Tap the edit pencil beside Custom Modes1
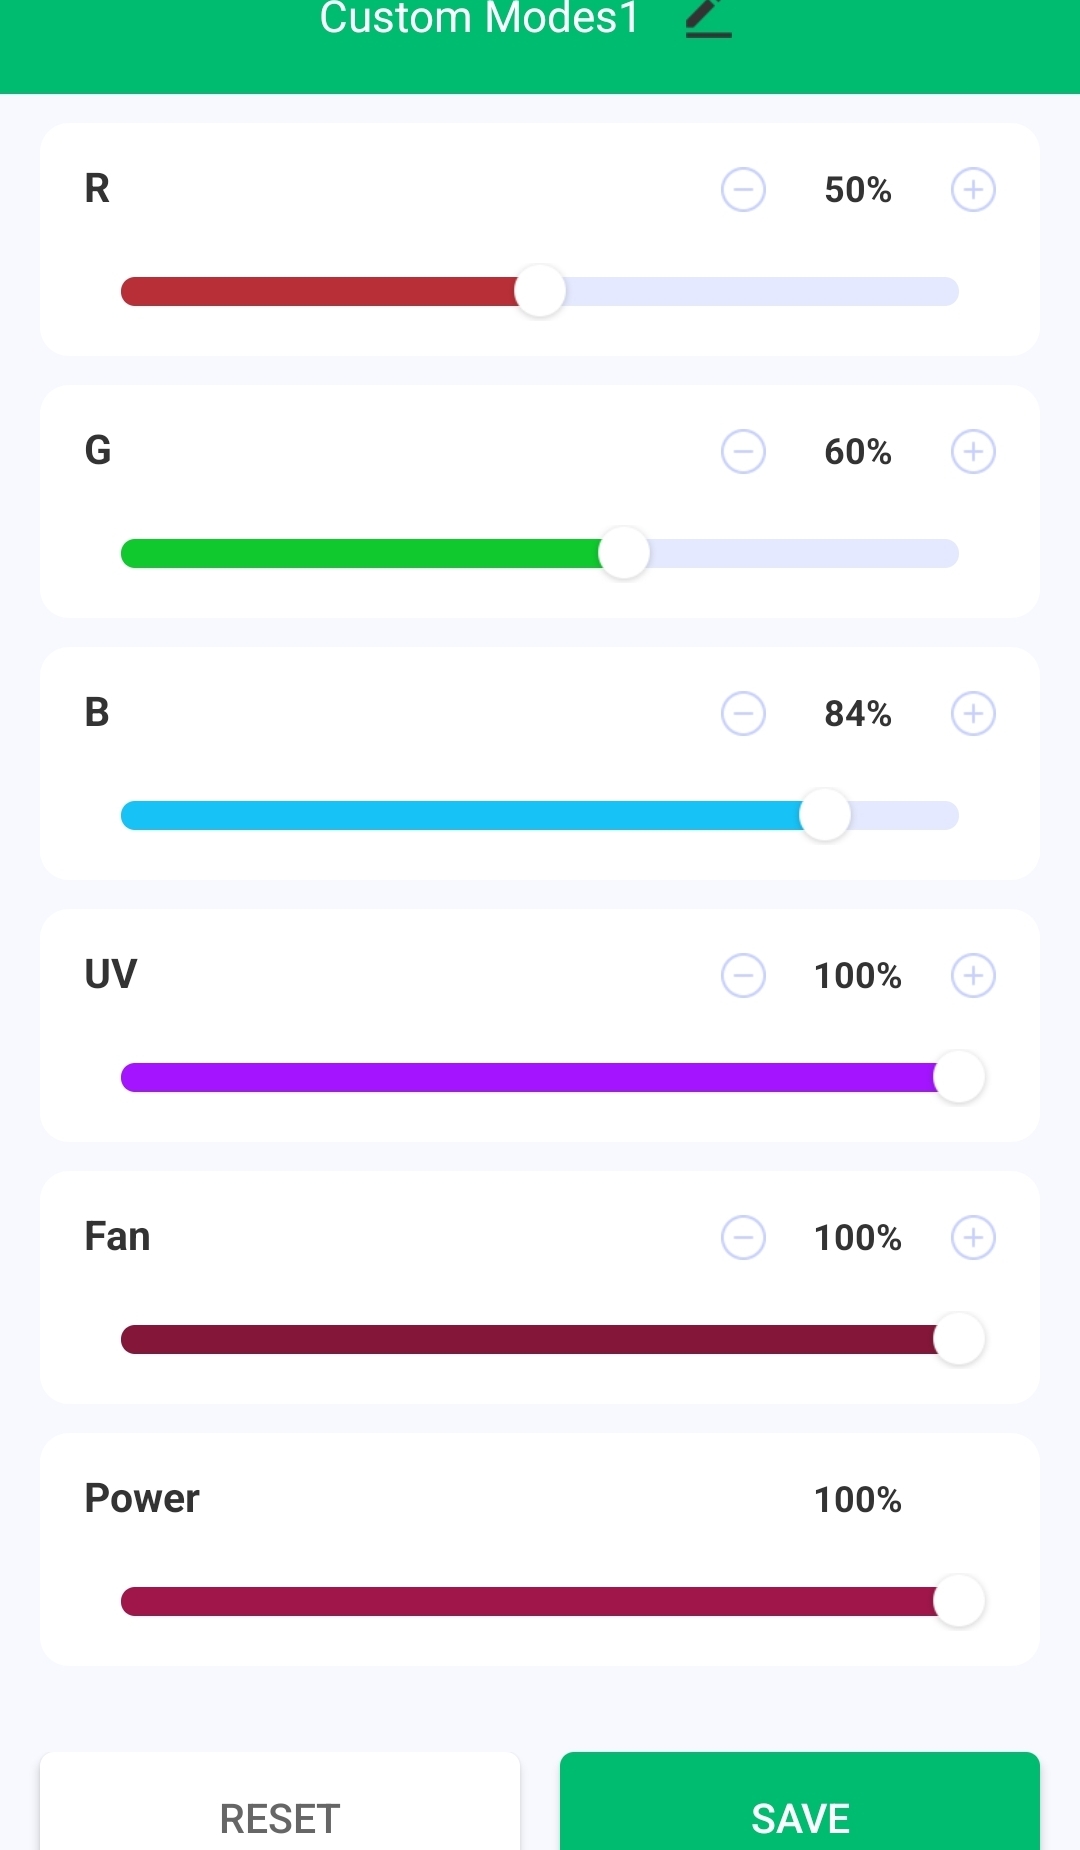 (x=708, y=18)
